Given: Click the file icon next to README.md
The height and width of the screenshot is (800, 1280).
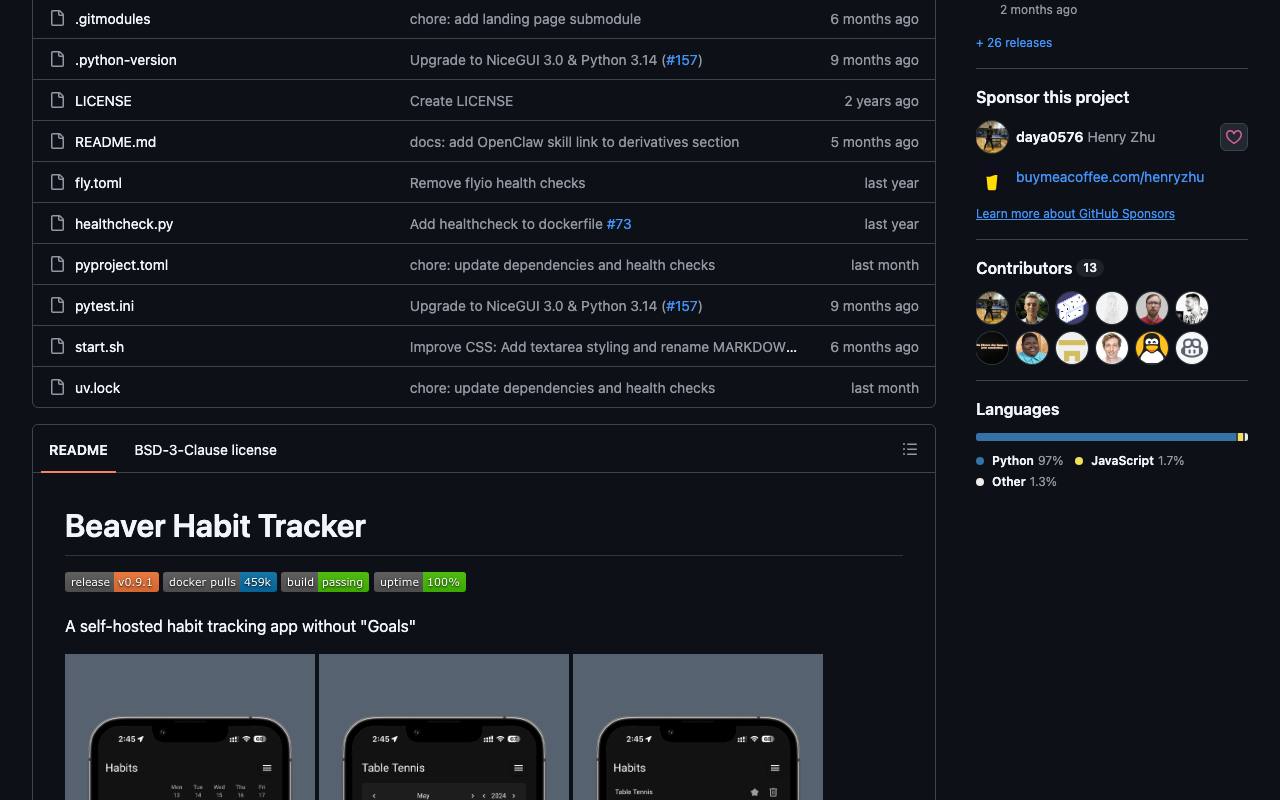Looking at the screenshot, I should point(58,141).
